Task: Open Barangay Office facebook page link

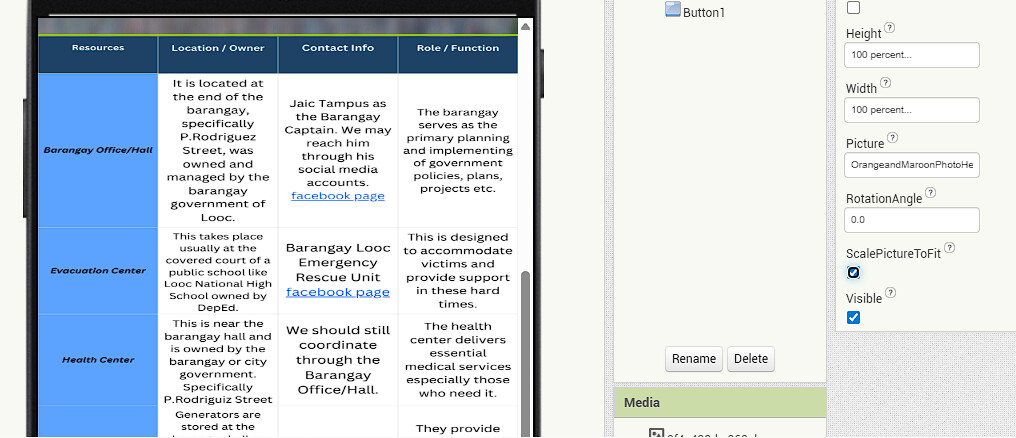Action: click(x=338, y=196)
